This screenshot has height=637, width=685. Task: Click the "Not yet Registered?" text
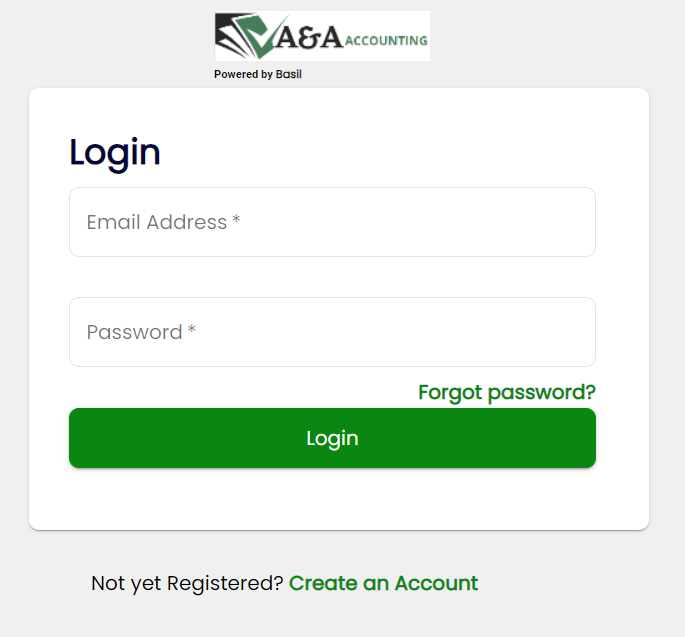pos(187,583)
